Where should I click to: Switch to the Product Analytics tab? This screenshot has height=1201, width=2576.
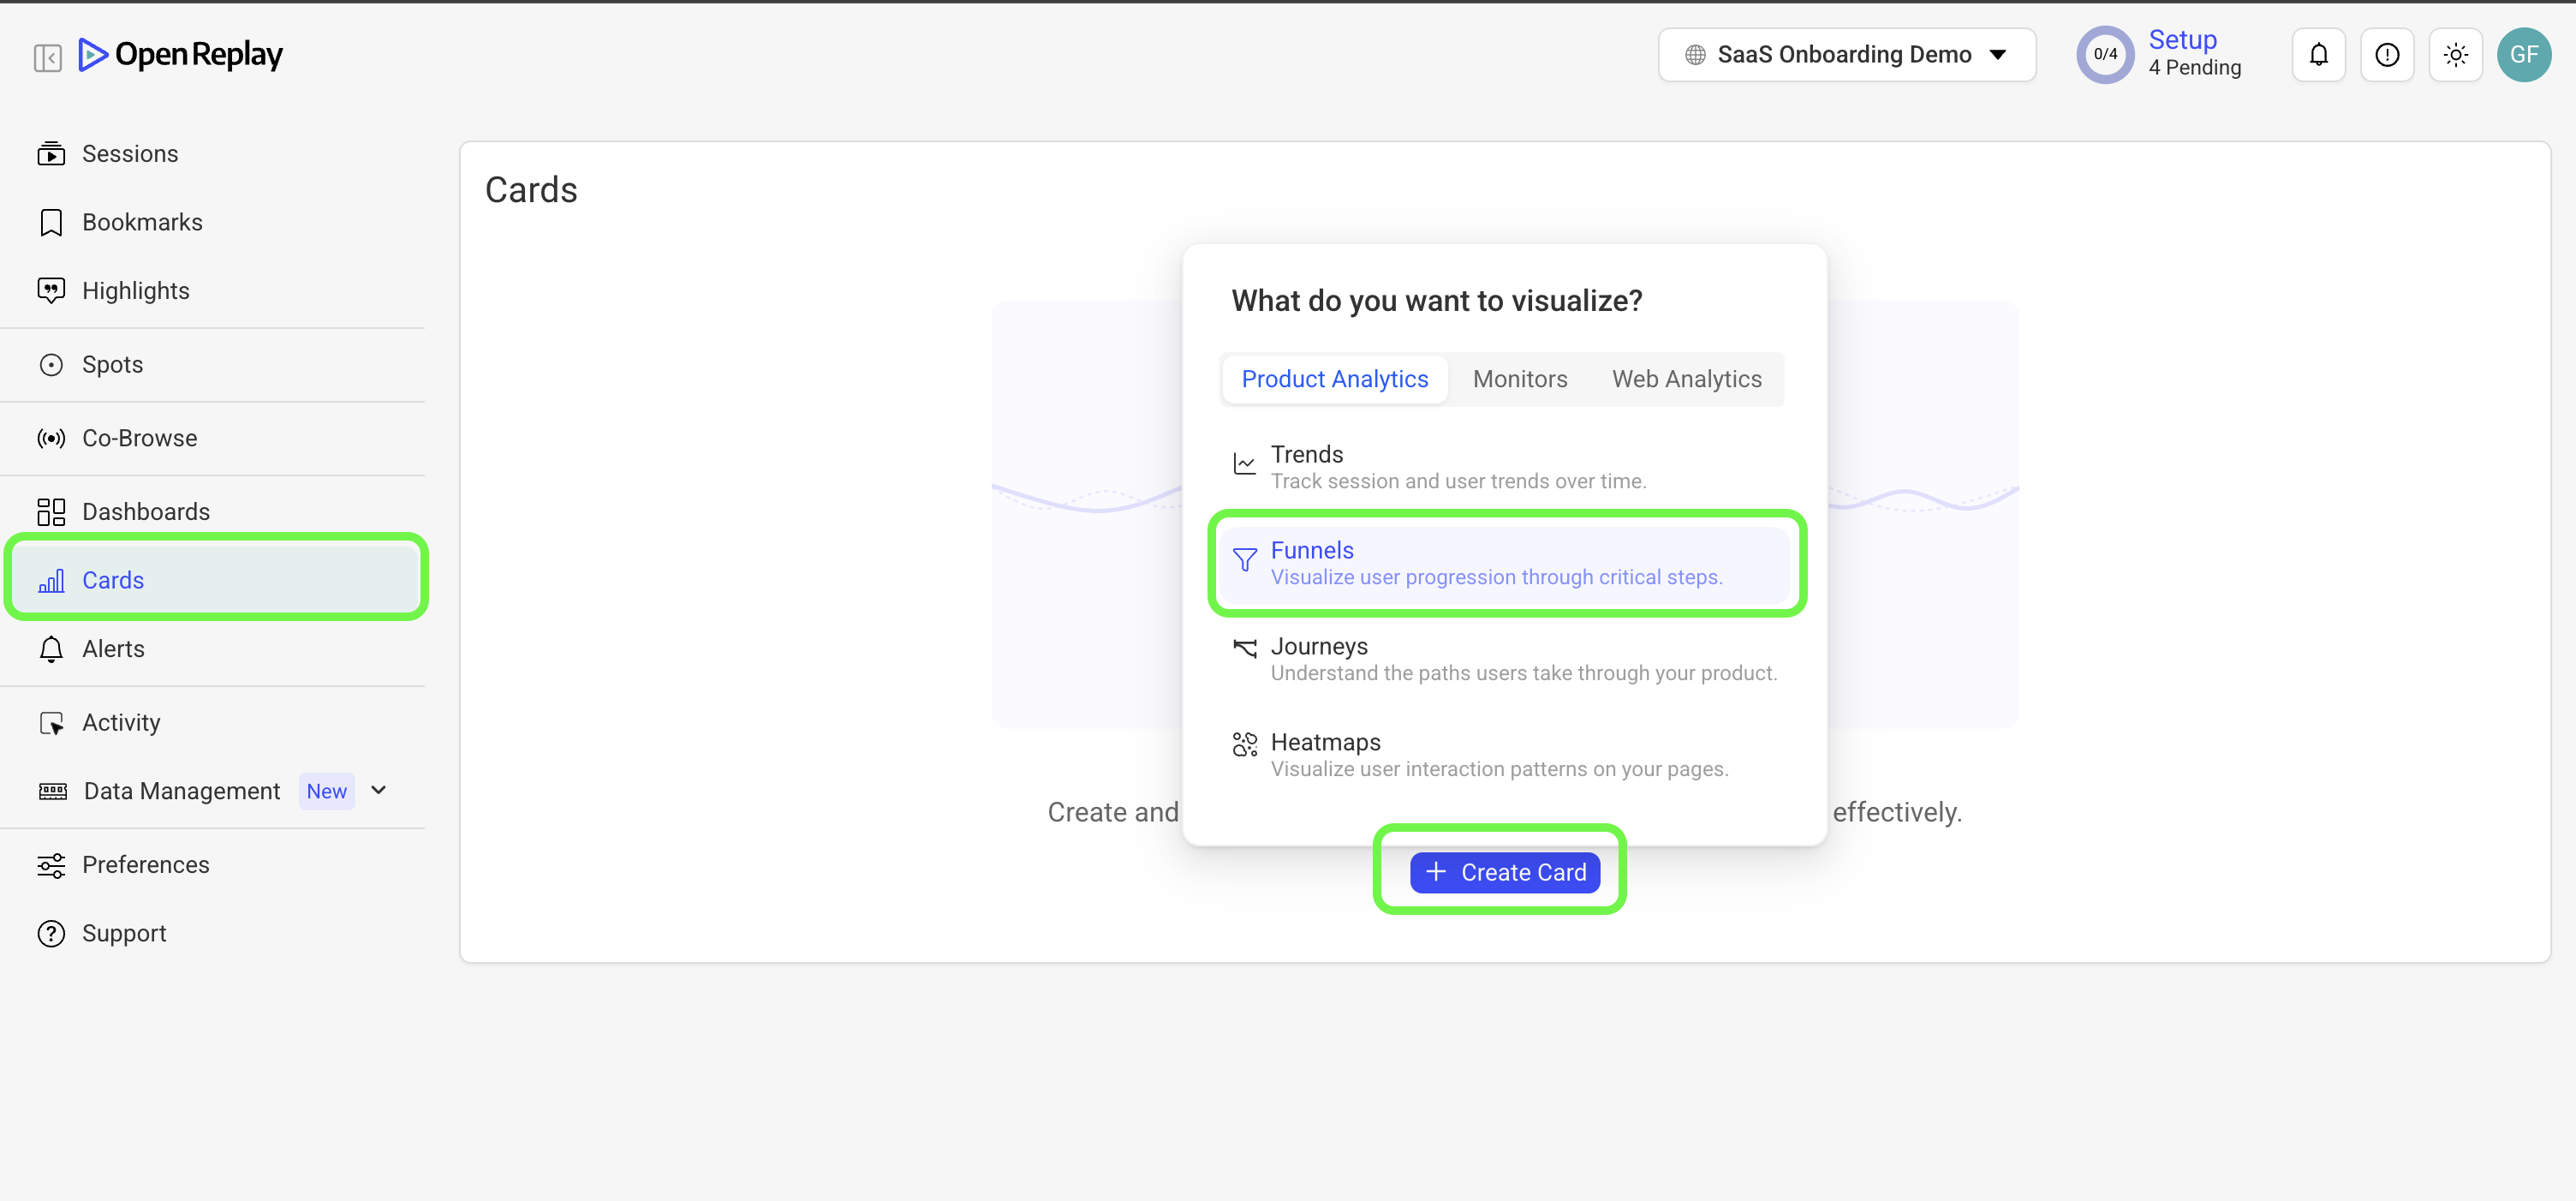[1335, 379]
